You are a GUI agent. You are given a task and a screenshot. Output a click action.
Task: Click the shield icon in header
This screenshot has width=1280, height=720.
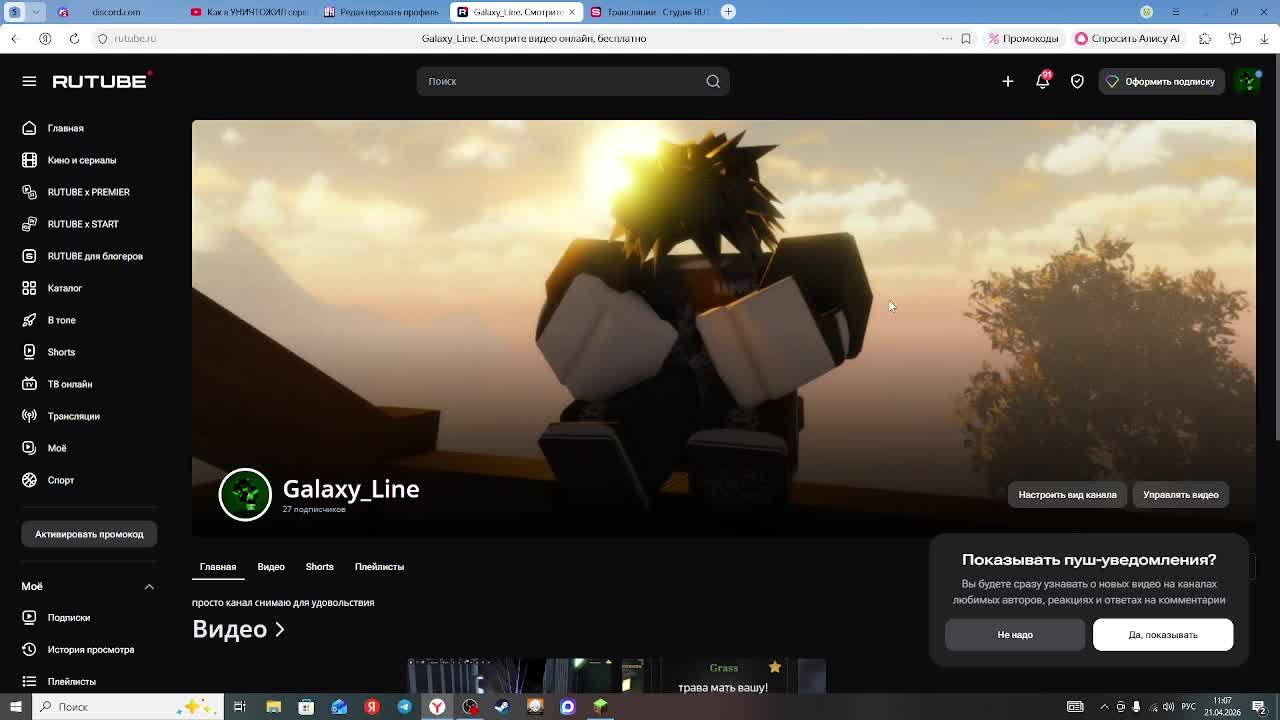(1077, 81)
